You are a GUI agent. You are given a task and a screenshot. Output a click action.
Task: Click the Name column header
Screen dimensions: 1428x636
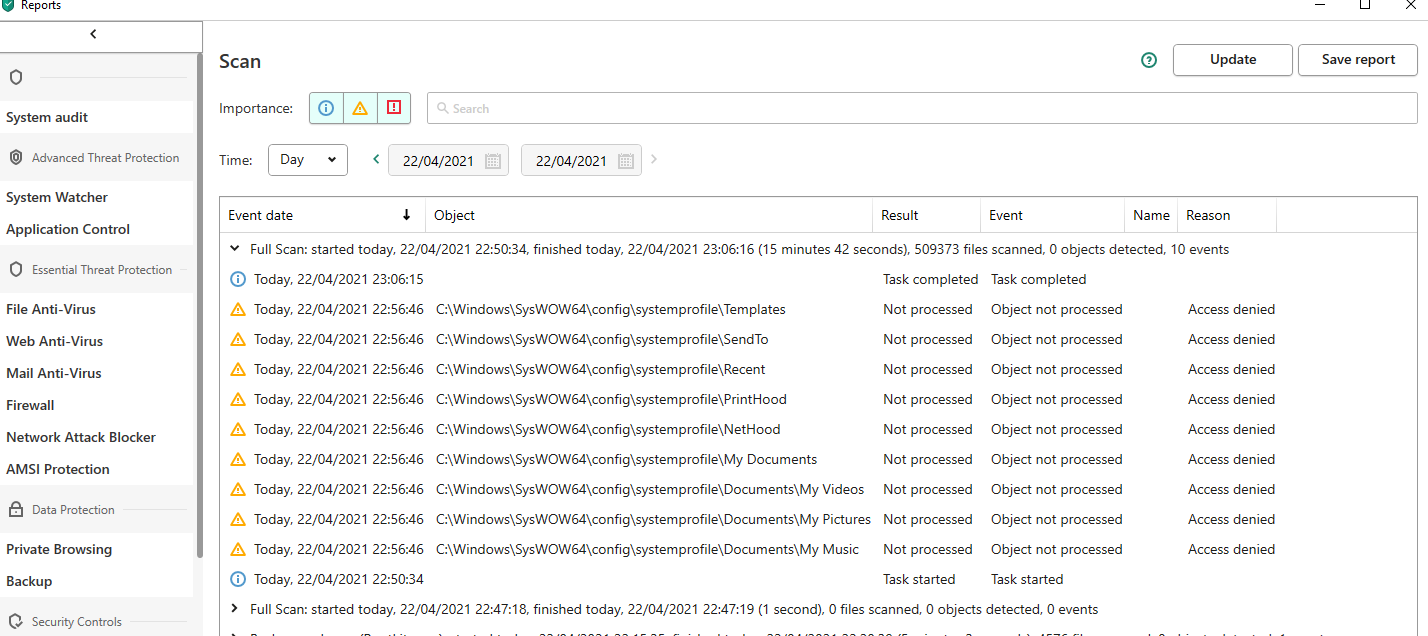point(1151,215)
